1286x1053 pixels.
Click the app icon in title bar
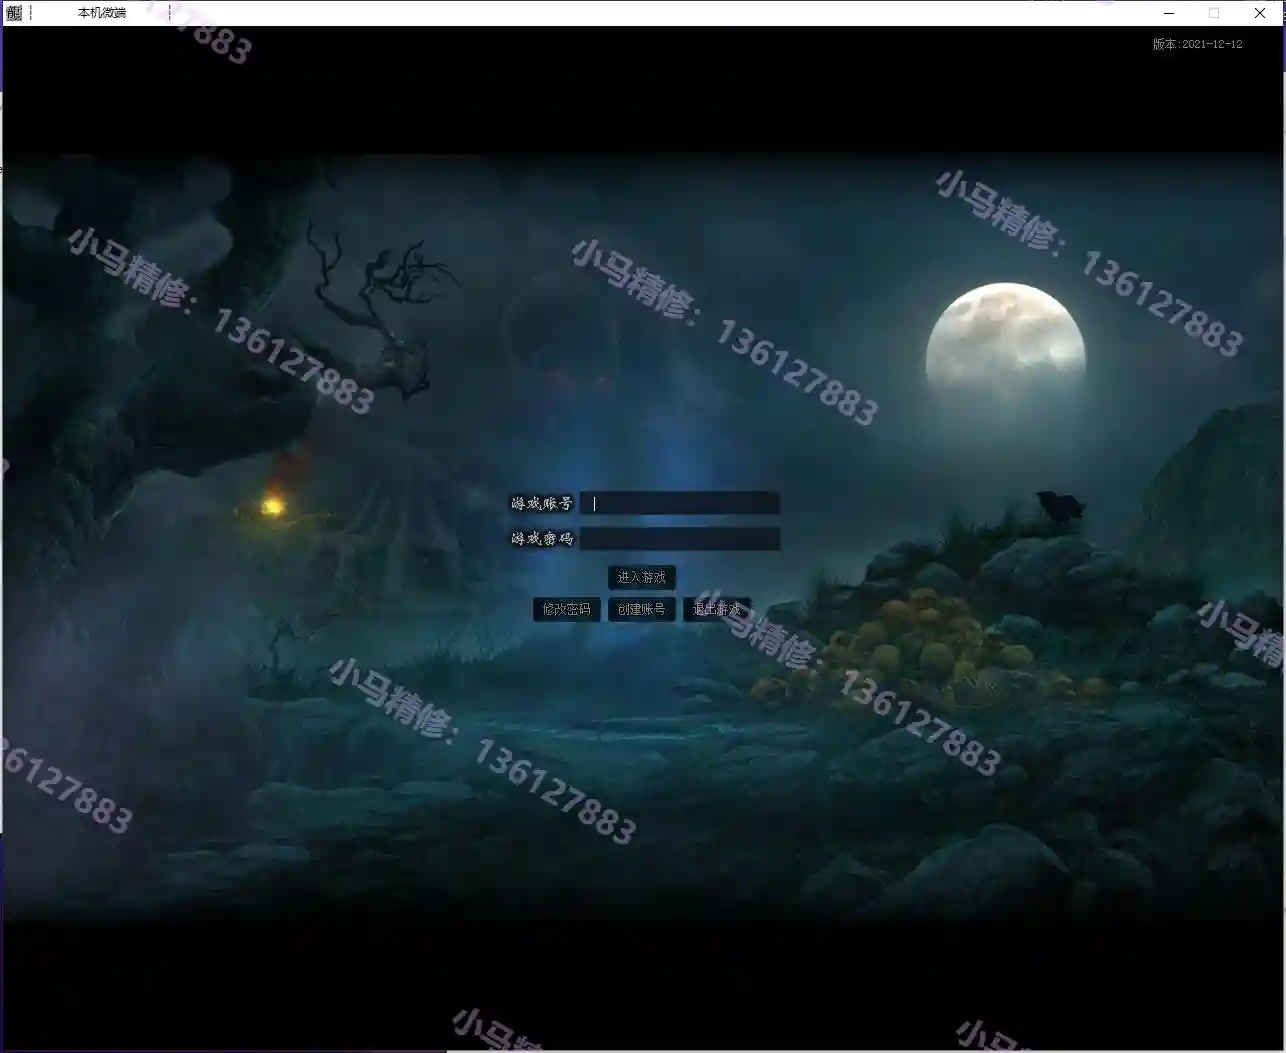click(x=14, y=13)
